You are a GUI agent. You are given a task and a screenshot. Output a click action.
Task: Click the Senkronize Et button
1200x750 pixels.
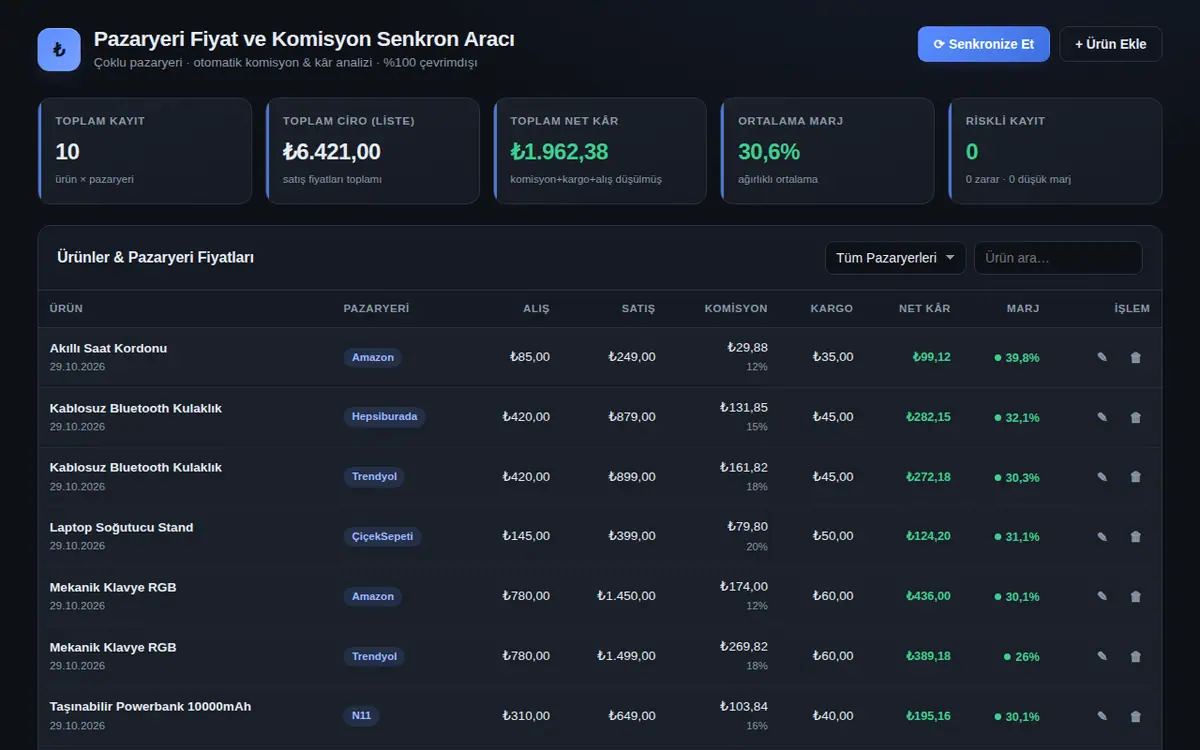coord(983,44)
